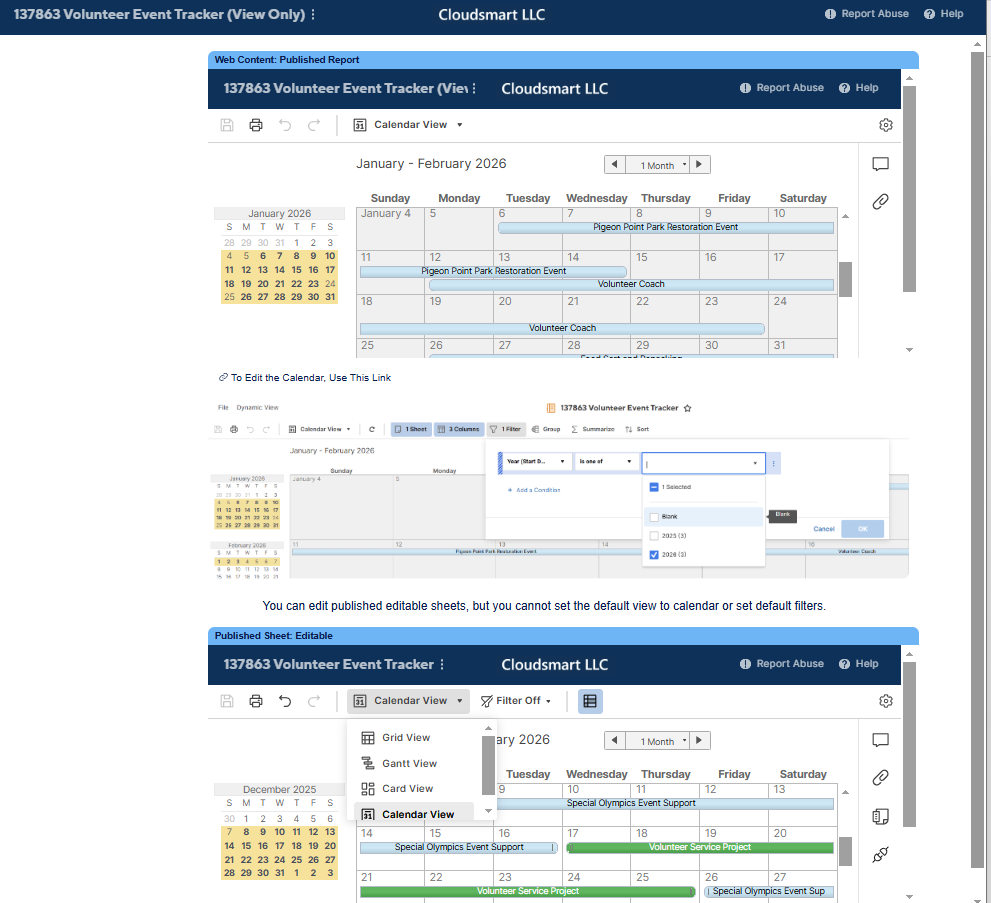Viewport: 991px width, 903px height.
Task: Click the print icon in the editable sheet toolbar
Action: pyautogui.click(x=256, y=701)
